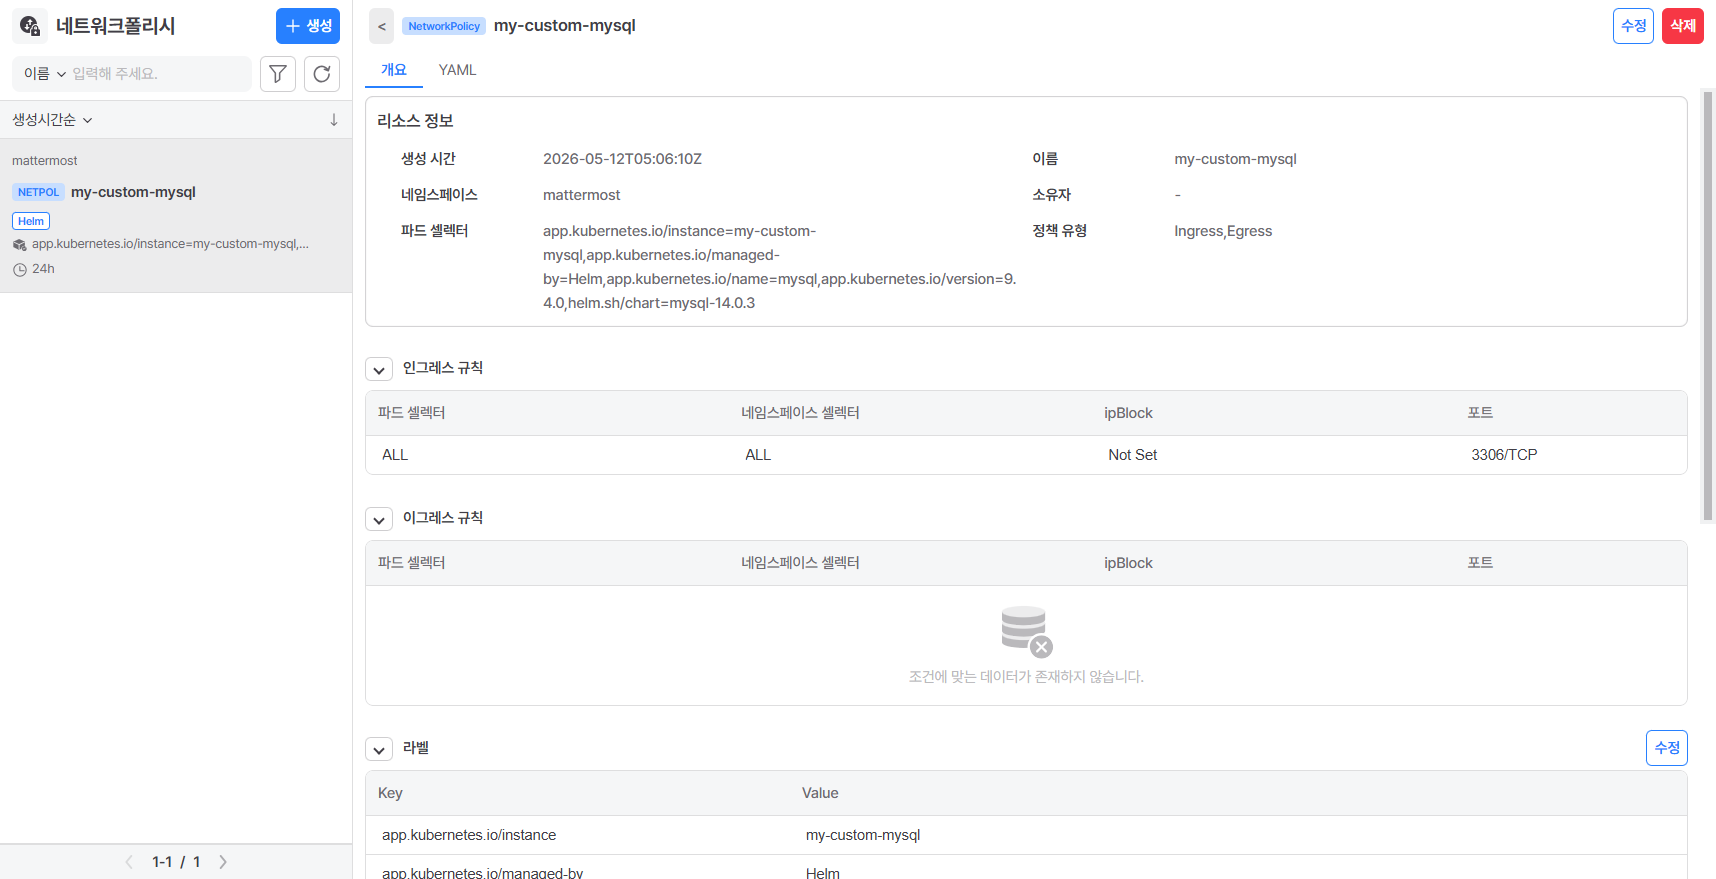
Task: Collapse the 이그레스 규칙 section
Action: 379,520
